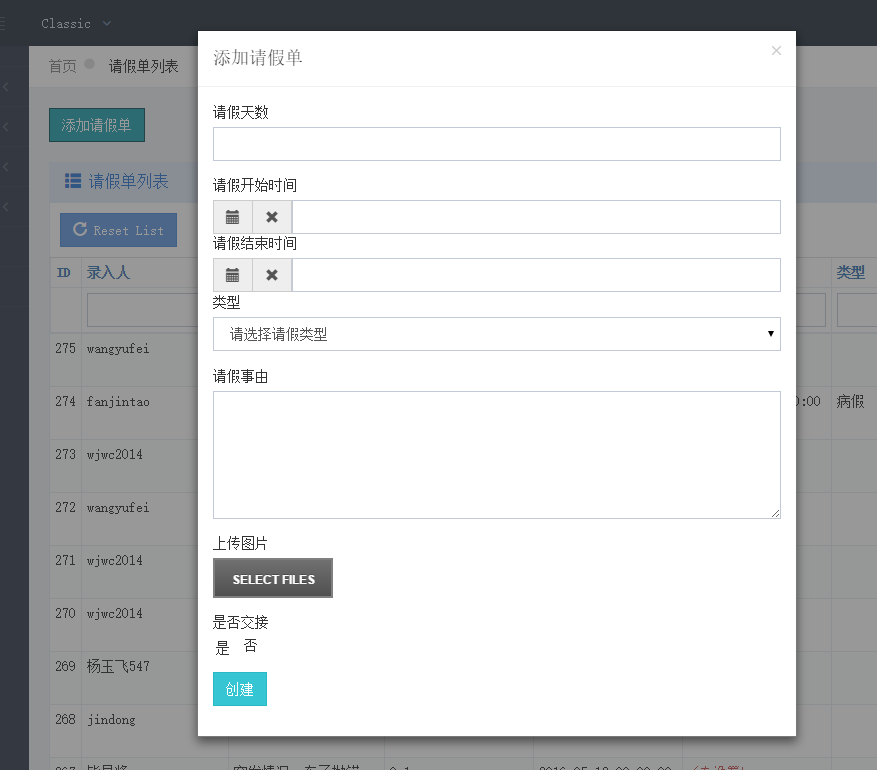Click the 请假结束时间 text input
Screen dimensions: 877x770
point(535,275)
